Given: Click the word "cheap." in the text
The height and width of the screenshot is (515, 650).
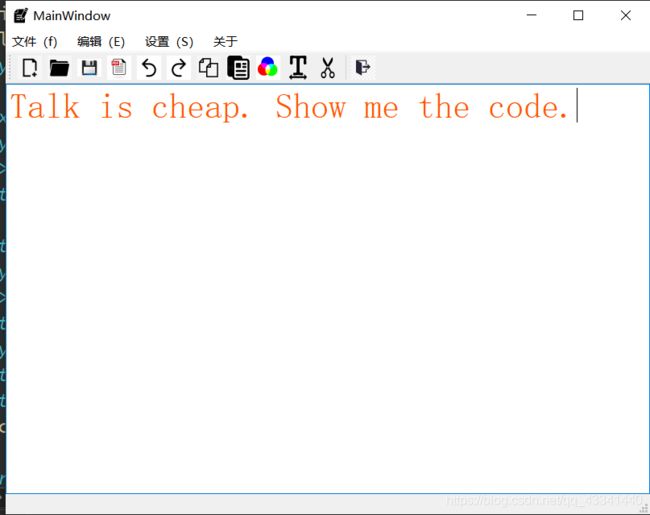Looking at the screenshot, I should (x=200, y=108).
